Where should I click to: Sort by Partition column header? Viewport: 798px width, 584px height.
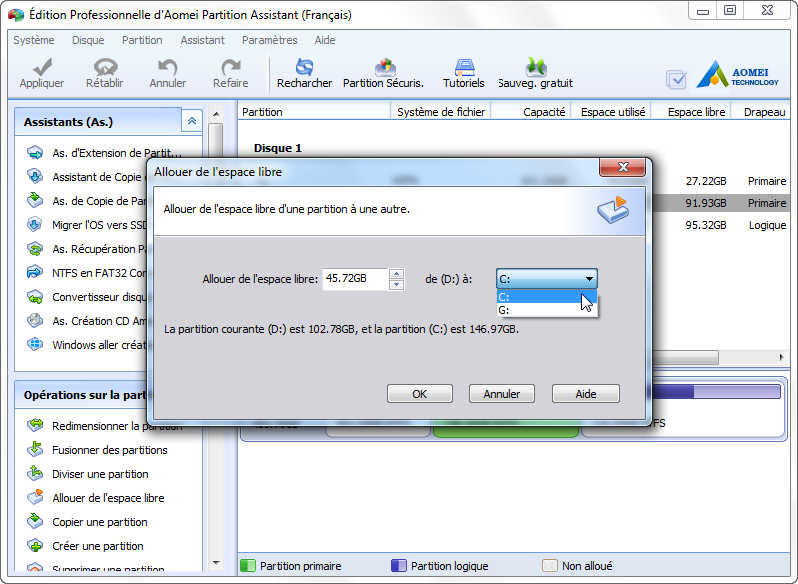tap(314, 112)
